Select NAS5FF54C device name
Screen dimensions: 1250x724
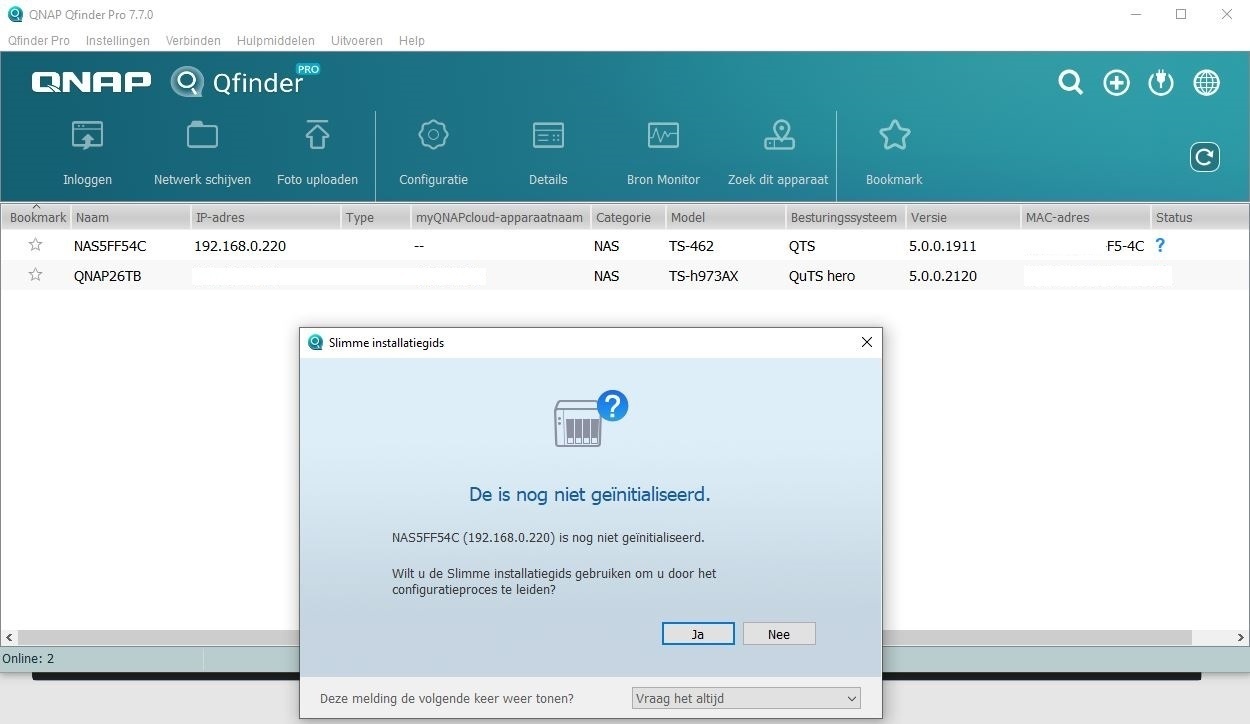coord(110,246)
